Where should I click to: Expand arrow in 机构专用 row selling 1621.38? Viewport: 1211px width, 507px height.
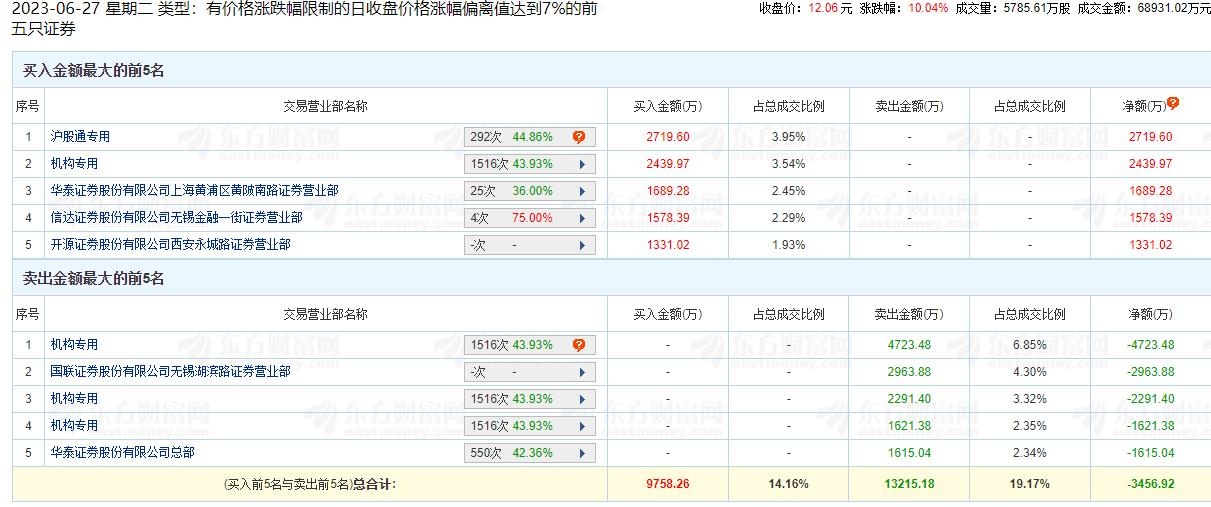(581, 426)
